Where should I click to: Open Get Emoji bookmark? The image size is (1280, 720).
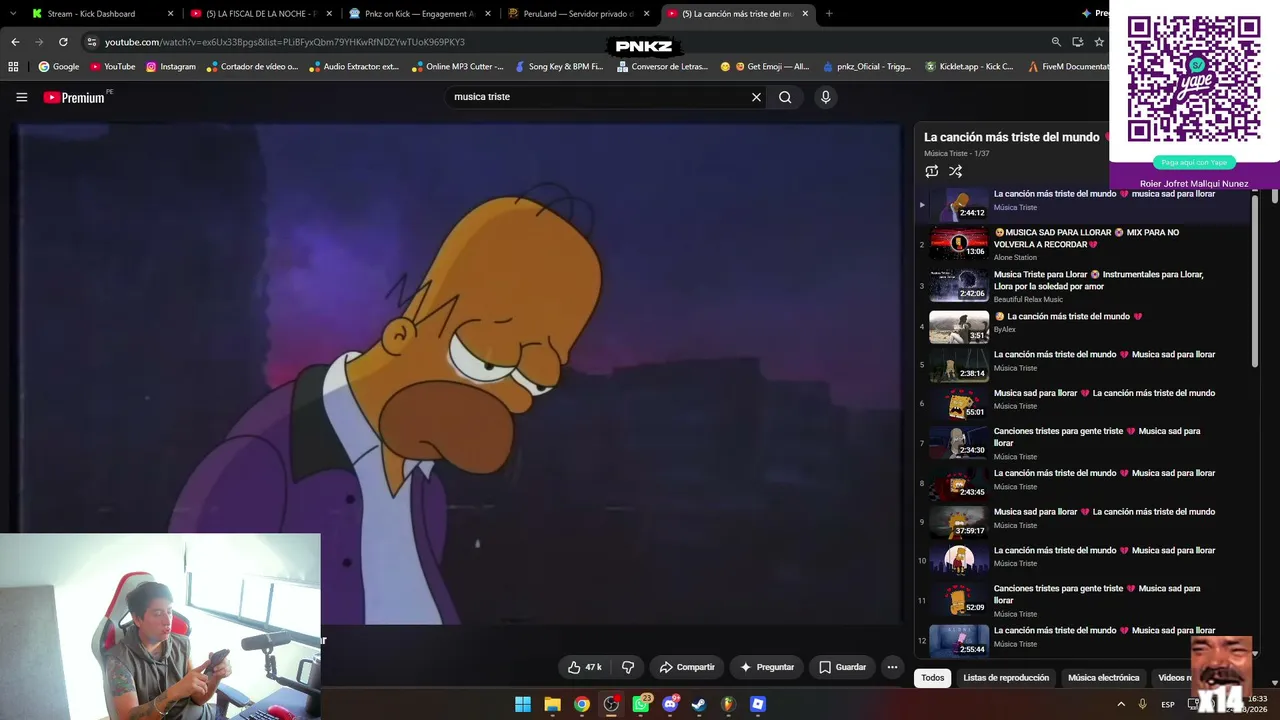(x=765, y=67)
